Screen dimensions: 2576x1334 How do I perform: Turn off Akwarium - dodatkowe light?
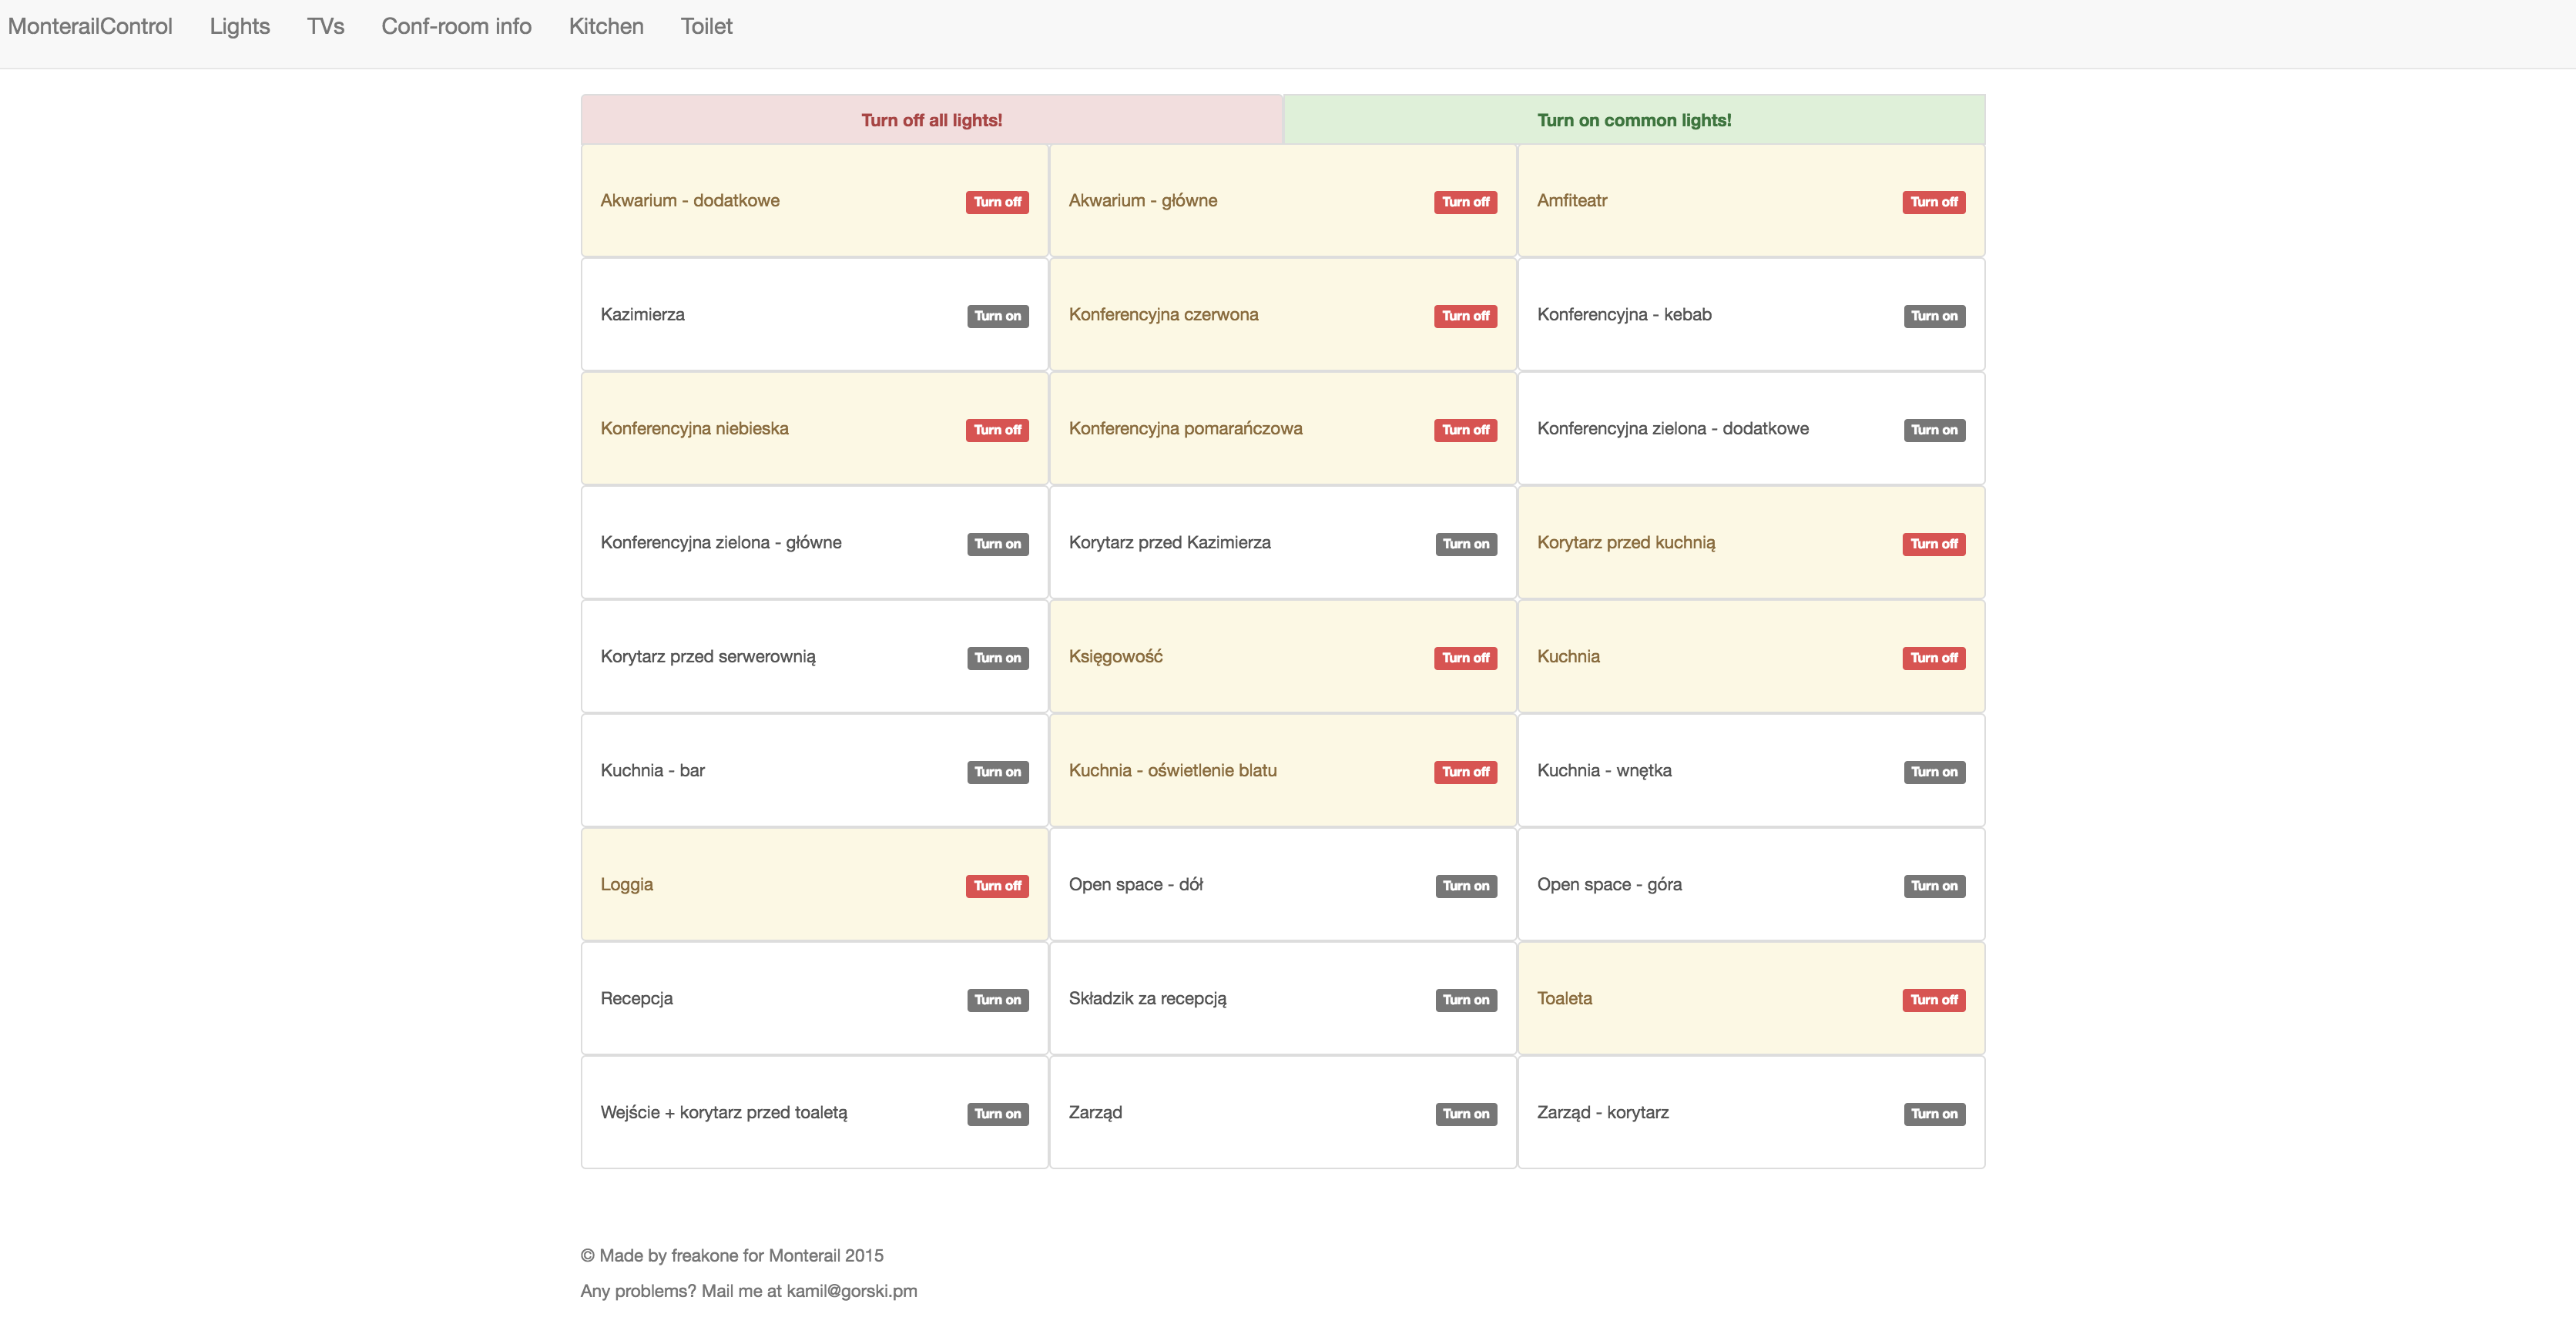(x=997, y=202)
